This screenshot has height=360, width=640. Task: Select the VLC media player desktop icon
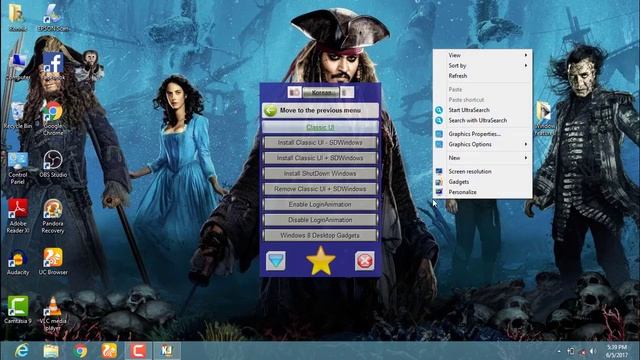pyautogui.click(x=53, y=313)
